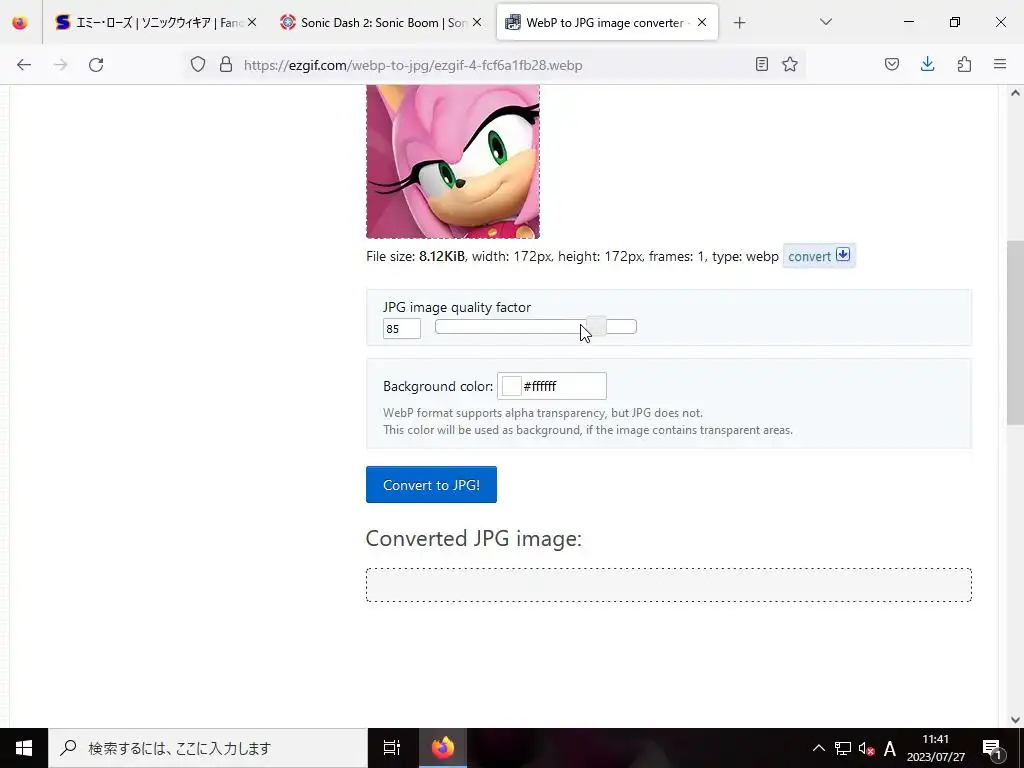Select the Converted JPG image heading text

pyautogui.click(x=473, y=538)
